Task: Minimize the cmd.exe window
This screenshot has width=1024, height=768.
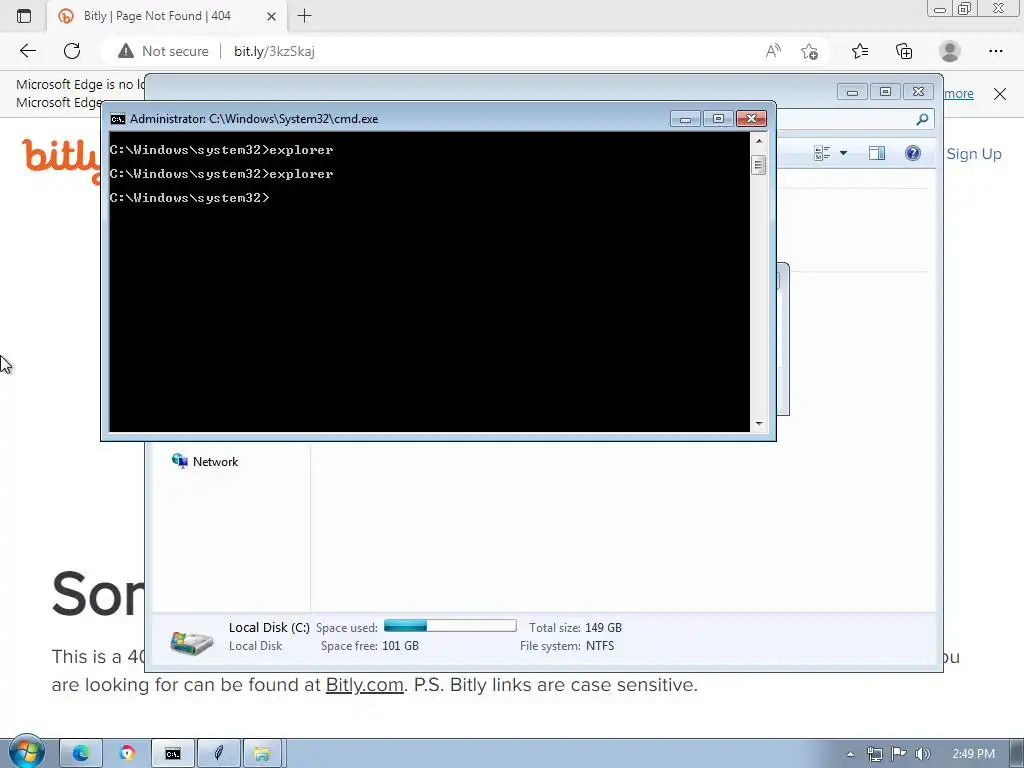Action: [x=685, y=119]
